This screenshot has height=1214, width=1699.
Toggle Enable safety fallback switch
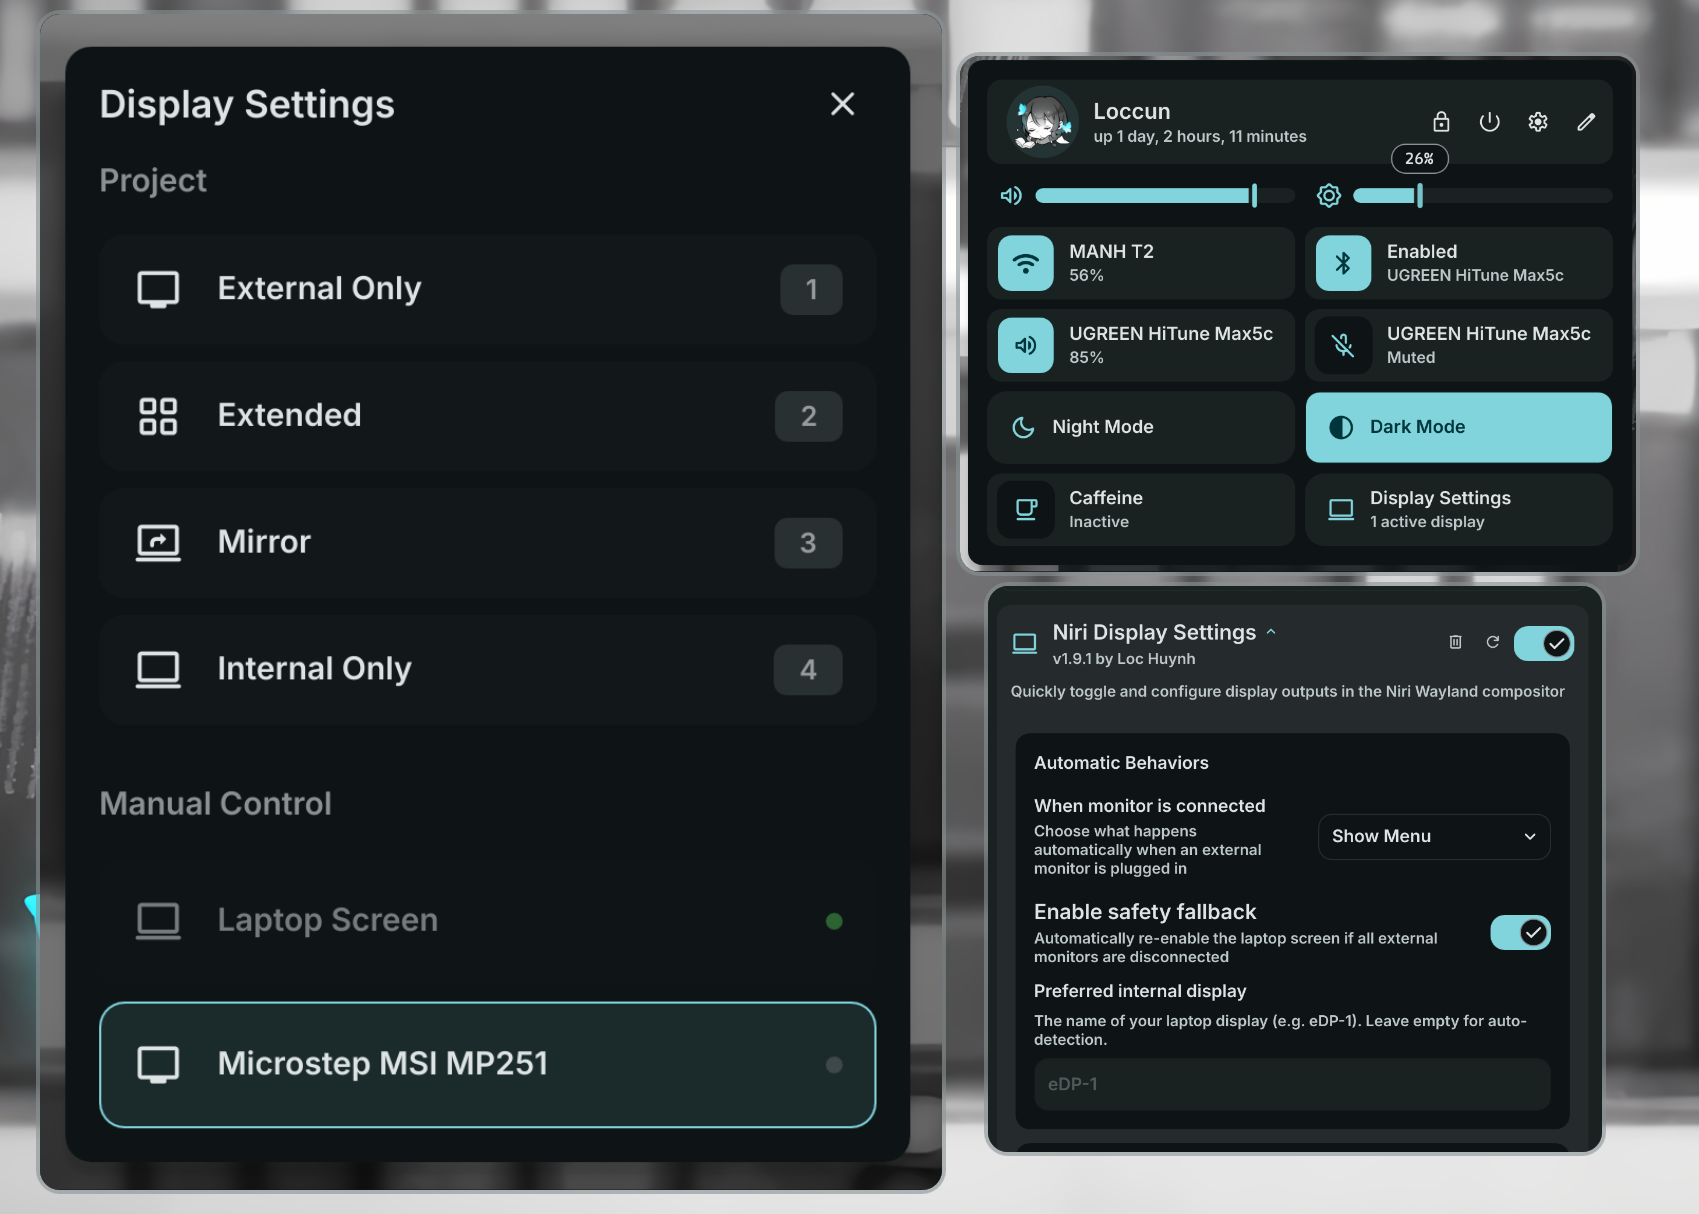[x=1520, y=932]
